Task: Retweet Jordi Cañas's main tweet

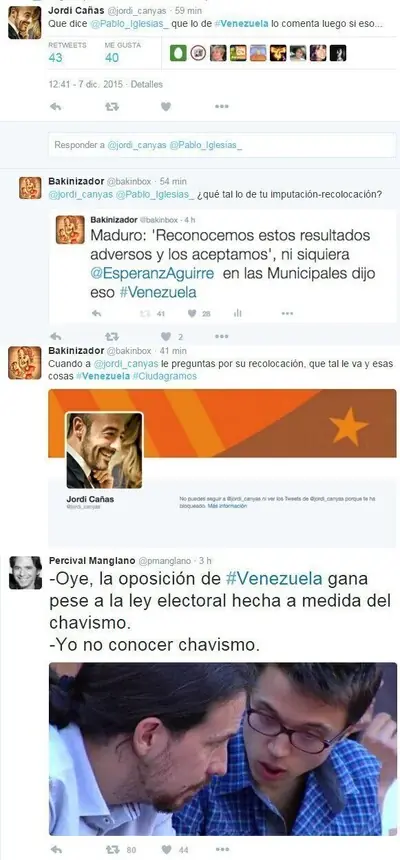Action: (x=111, y=107)
